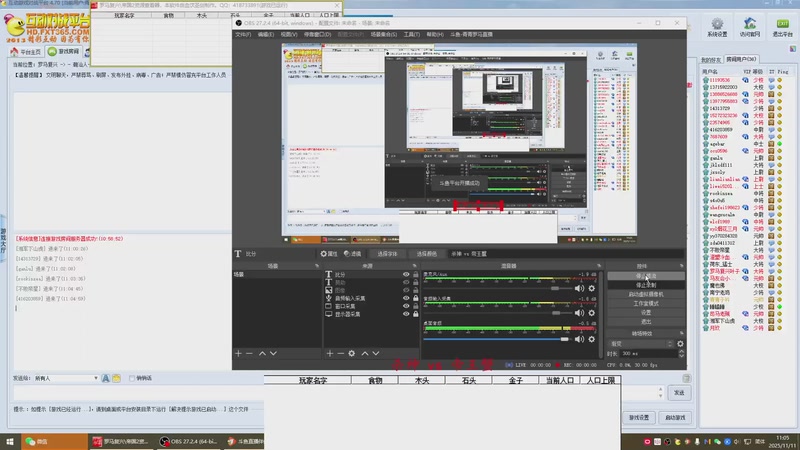Pop out the Scene Transitions dock panel
Screen dimensions: 800x450
pyautogui.click(x=681, y=333)
